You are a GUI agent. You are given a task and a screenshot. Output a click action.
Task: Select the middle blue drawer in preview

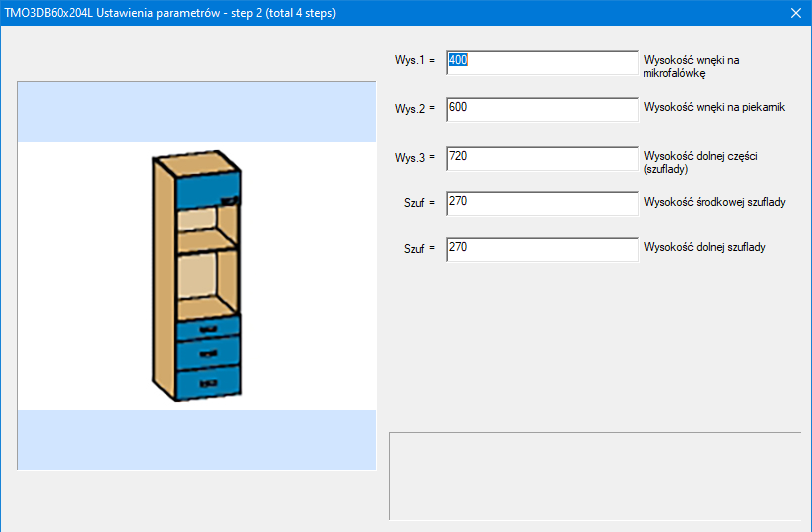point(209,351)
